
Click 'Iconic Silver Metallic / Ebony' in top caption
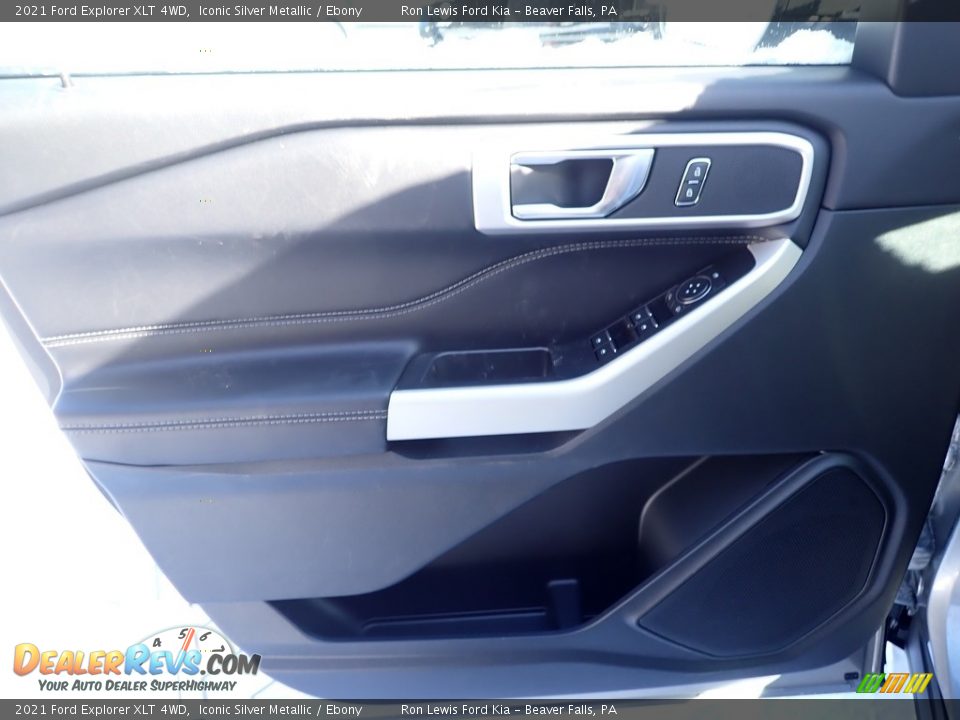point(280,10)
